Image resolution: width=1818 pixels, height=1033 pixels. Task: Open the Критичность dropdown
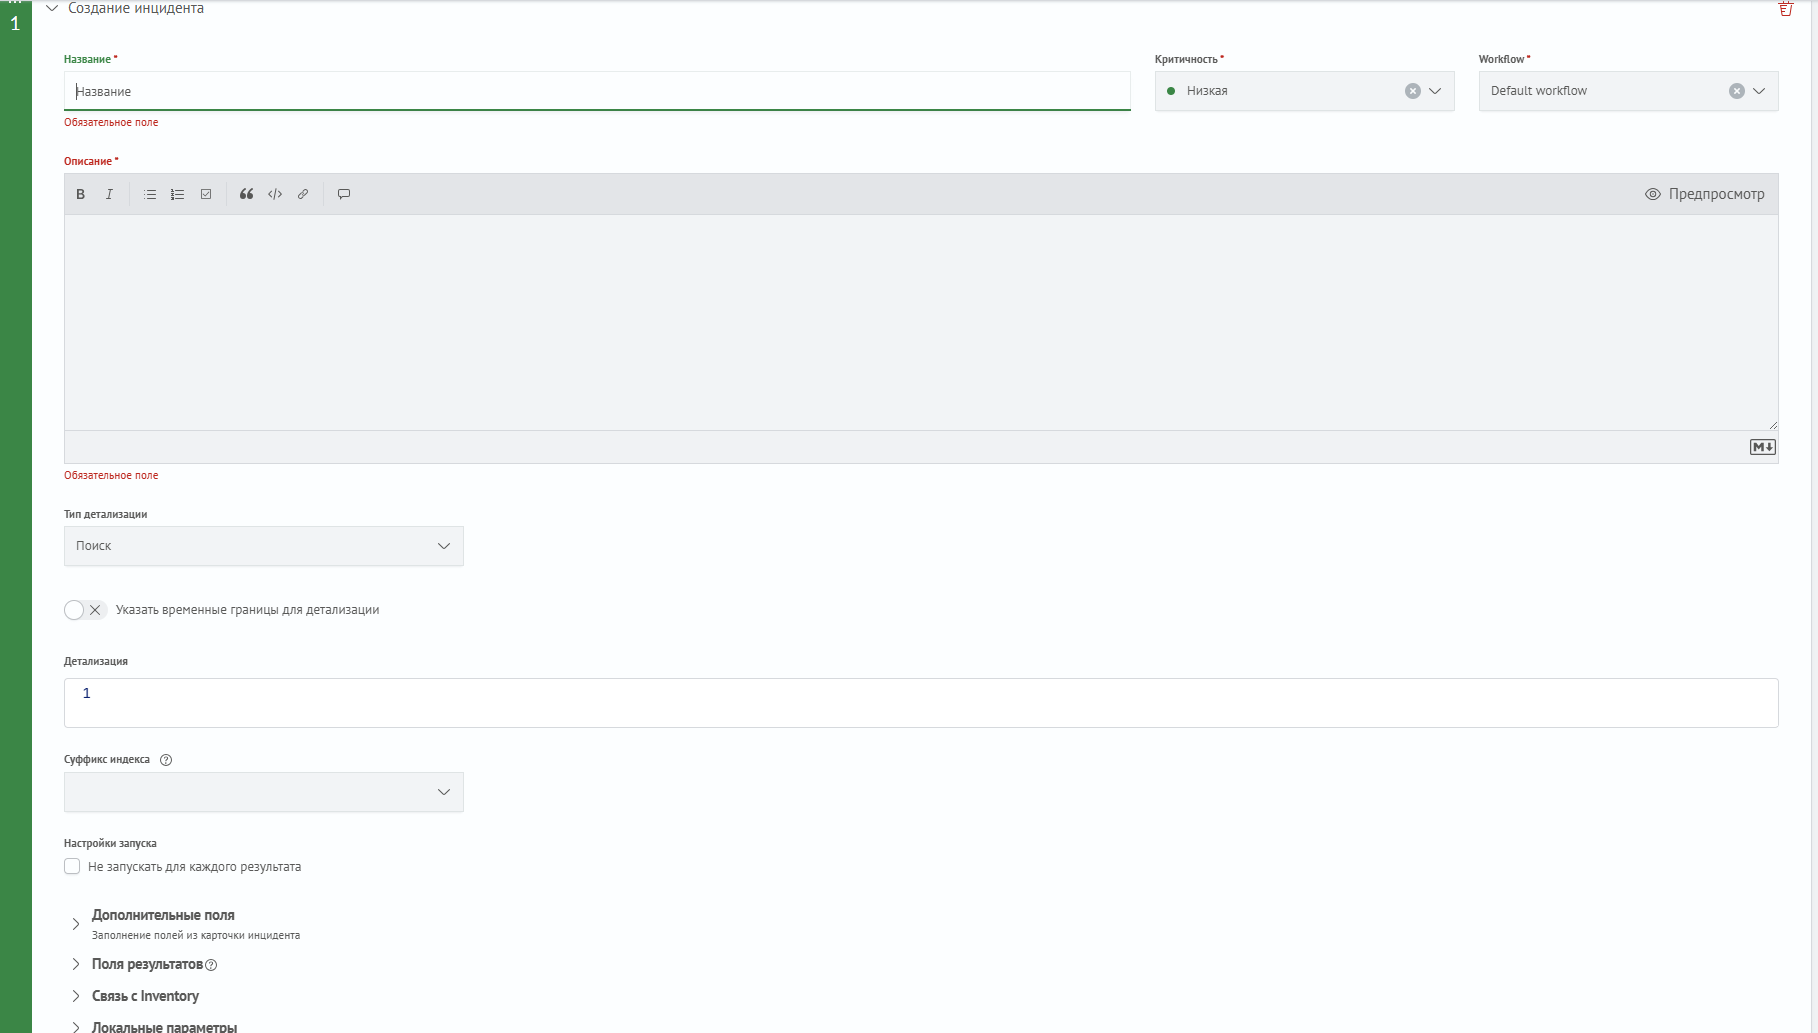(x=1435, y=91)
